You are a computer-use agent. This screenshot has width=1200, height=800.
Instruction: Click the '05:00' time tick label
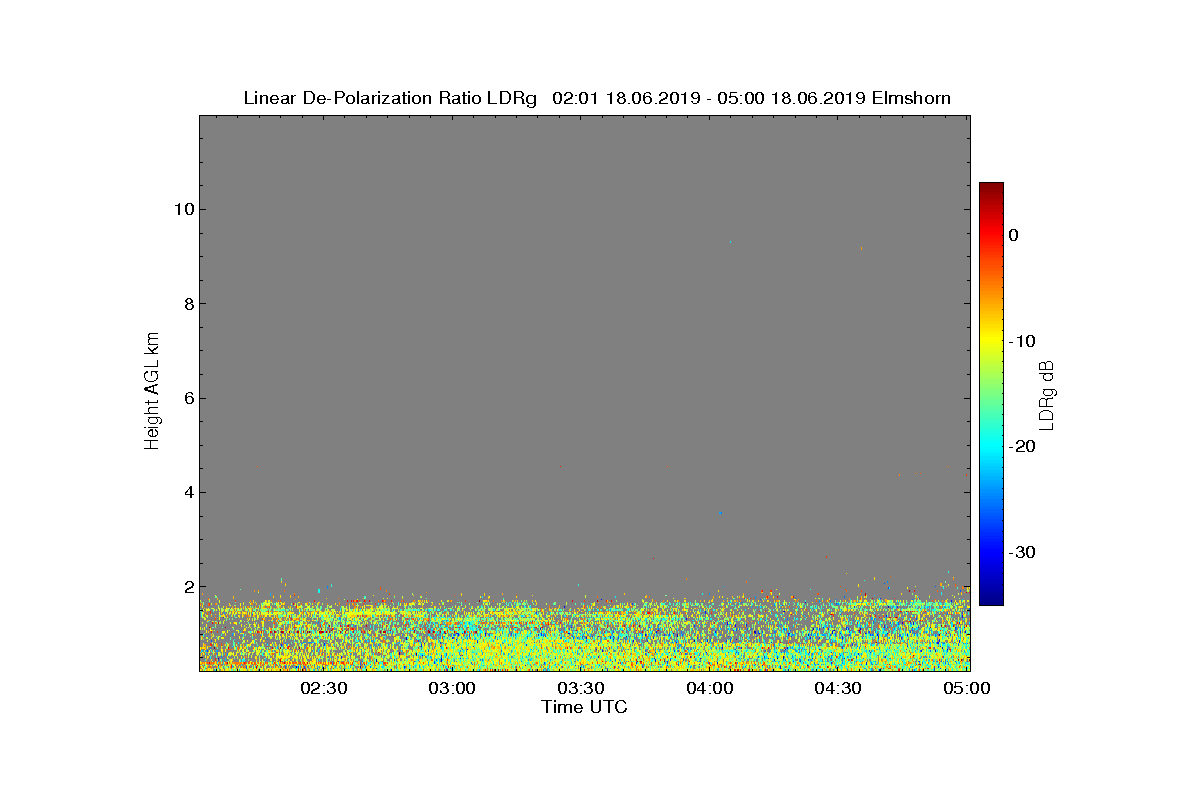(967, 688)
